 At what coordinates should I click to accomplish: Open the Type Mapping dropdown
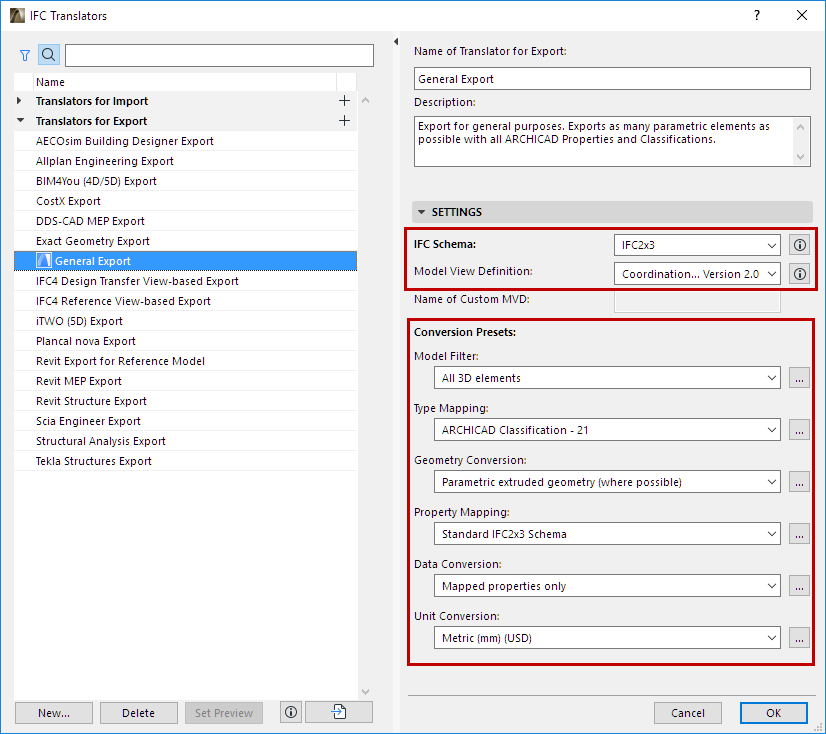[x=607, y=430]
